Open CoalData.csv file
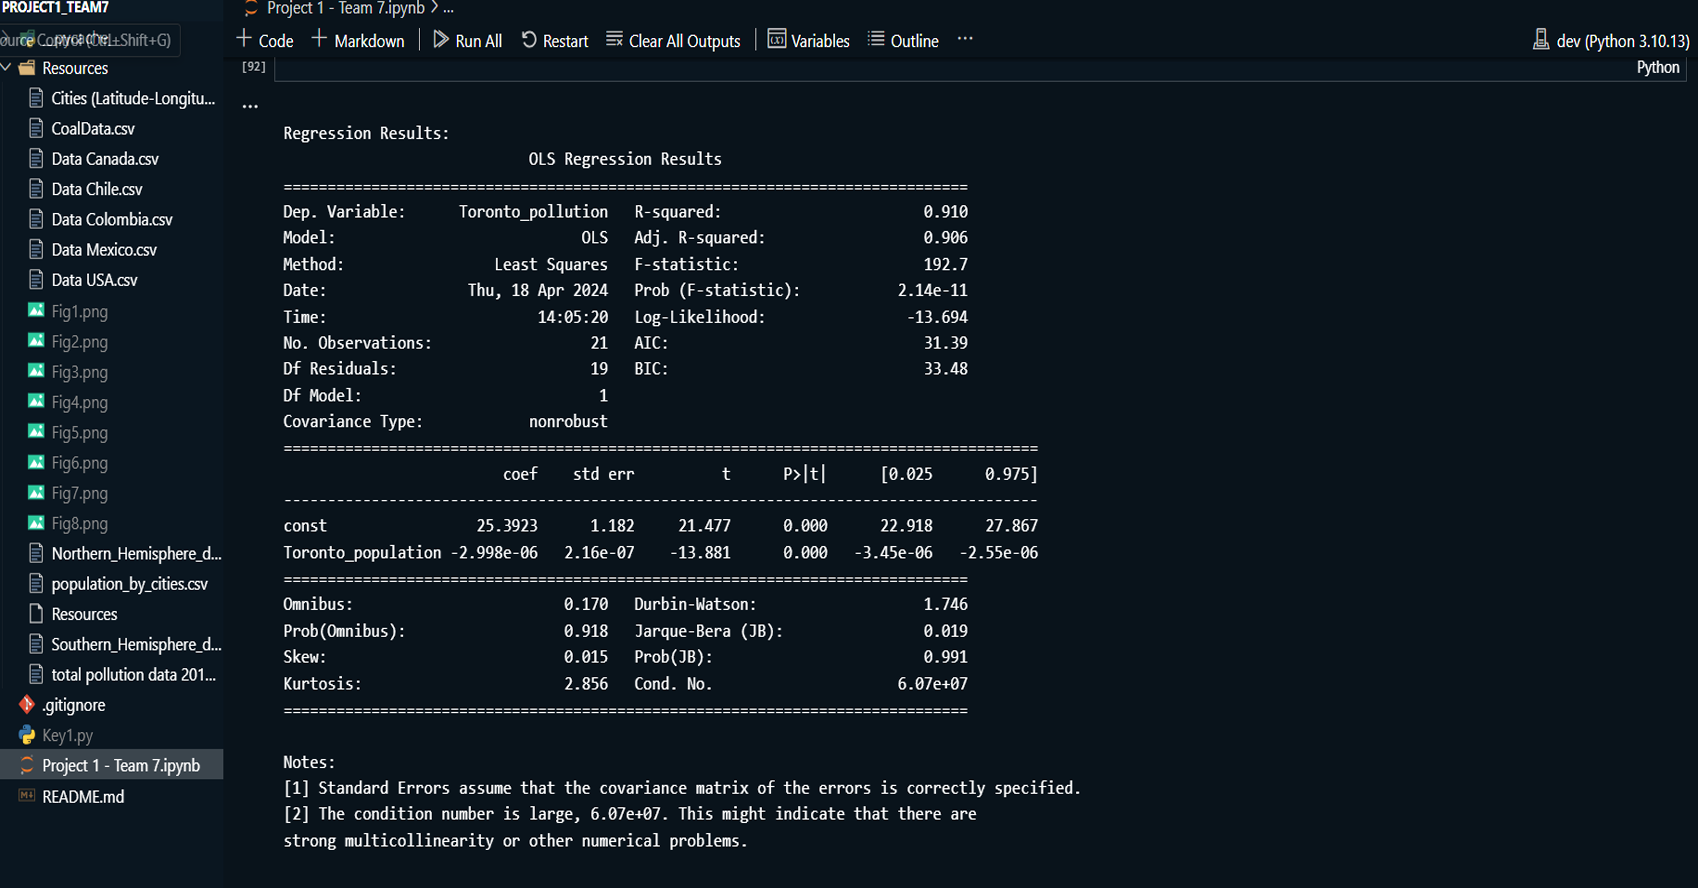 click(92, 129)
